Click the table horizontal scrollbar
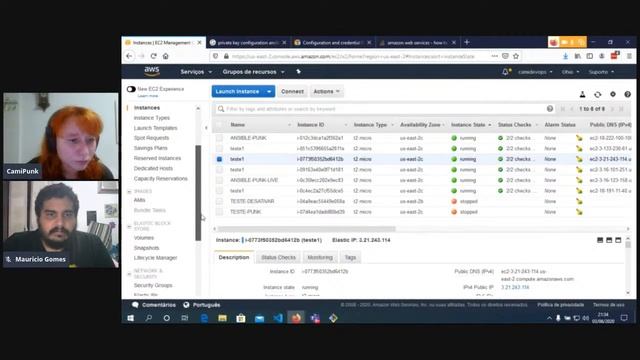 (307, 229)
